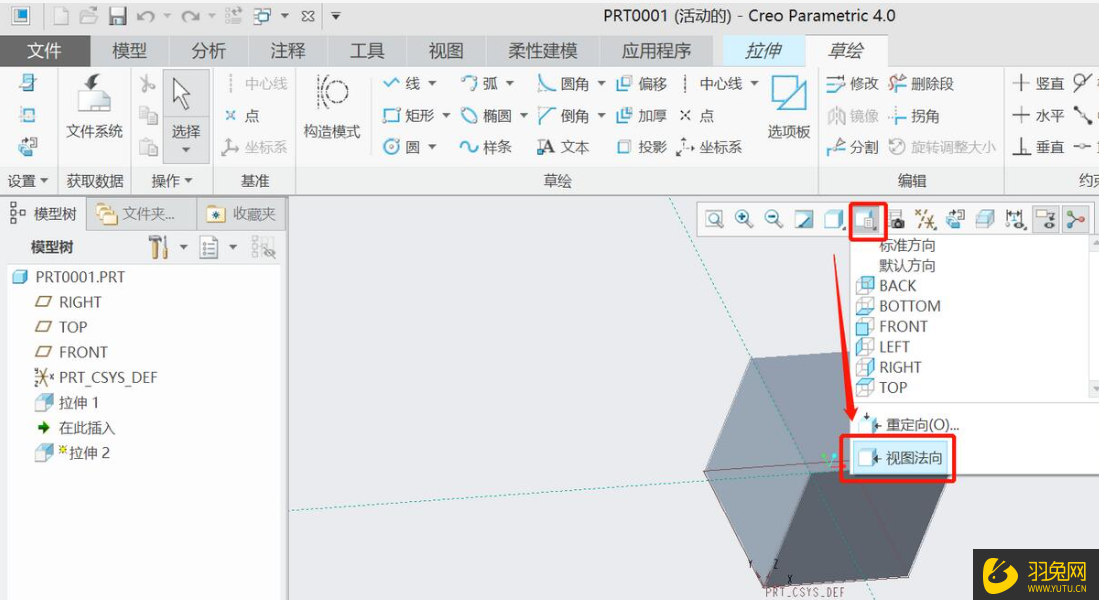
Task: Open the File (文件) menu
Action: coord(45,50)
